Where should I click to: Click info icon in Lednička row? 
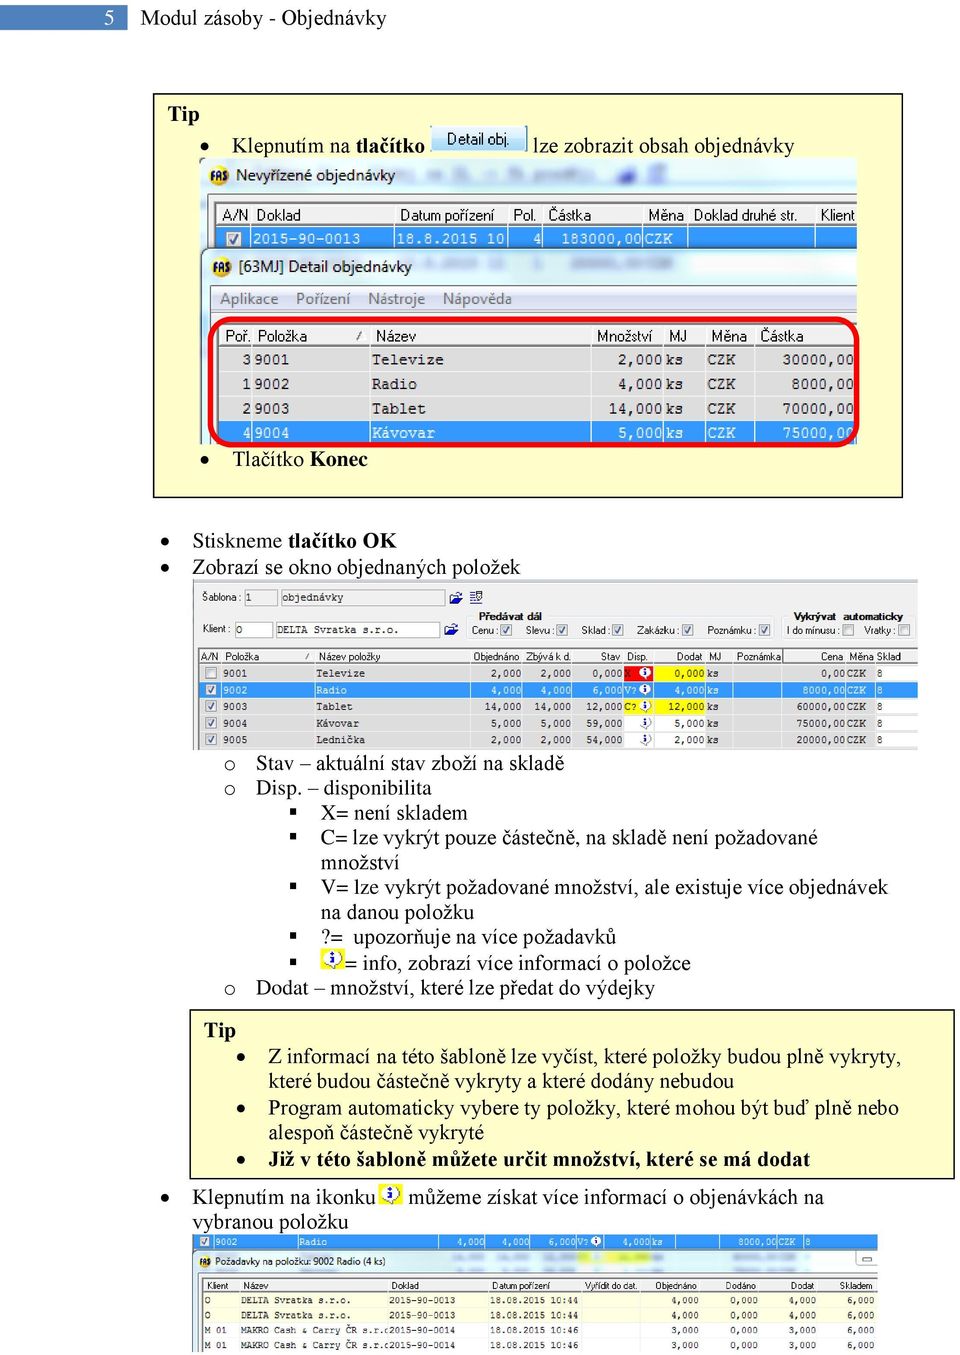(x=645, y=740)
